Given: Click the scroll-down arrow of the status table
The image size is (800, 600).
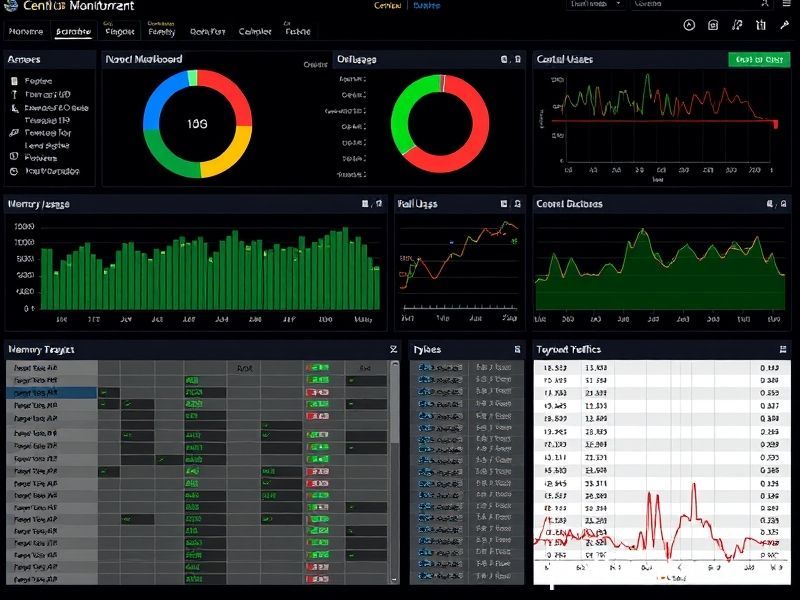Looking at the screenshot, I should coord(395,580).
